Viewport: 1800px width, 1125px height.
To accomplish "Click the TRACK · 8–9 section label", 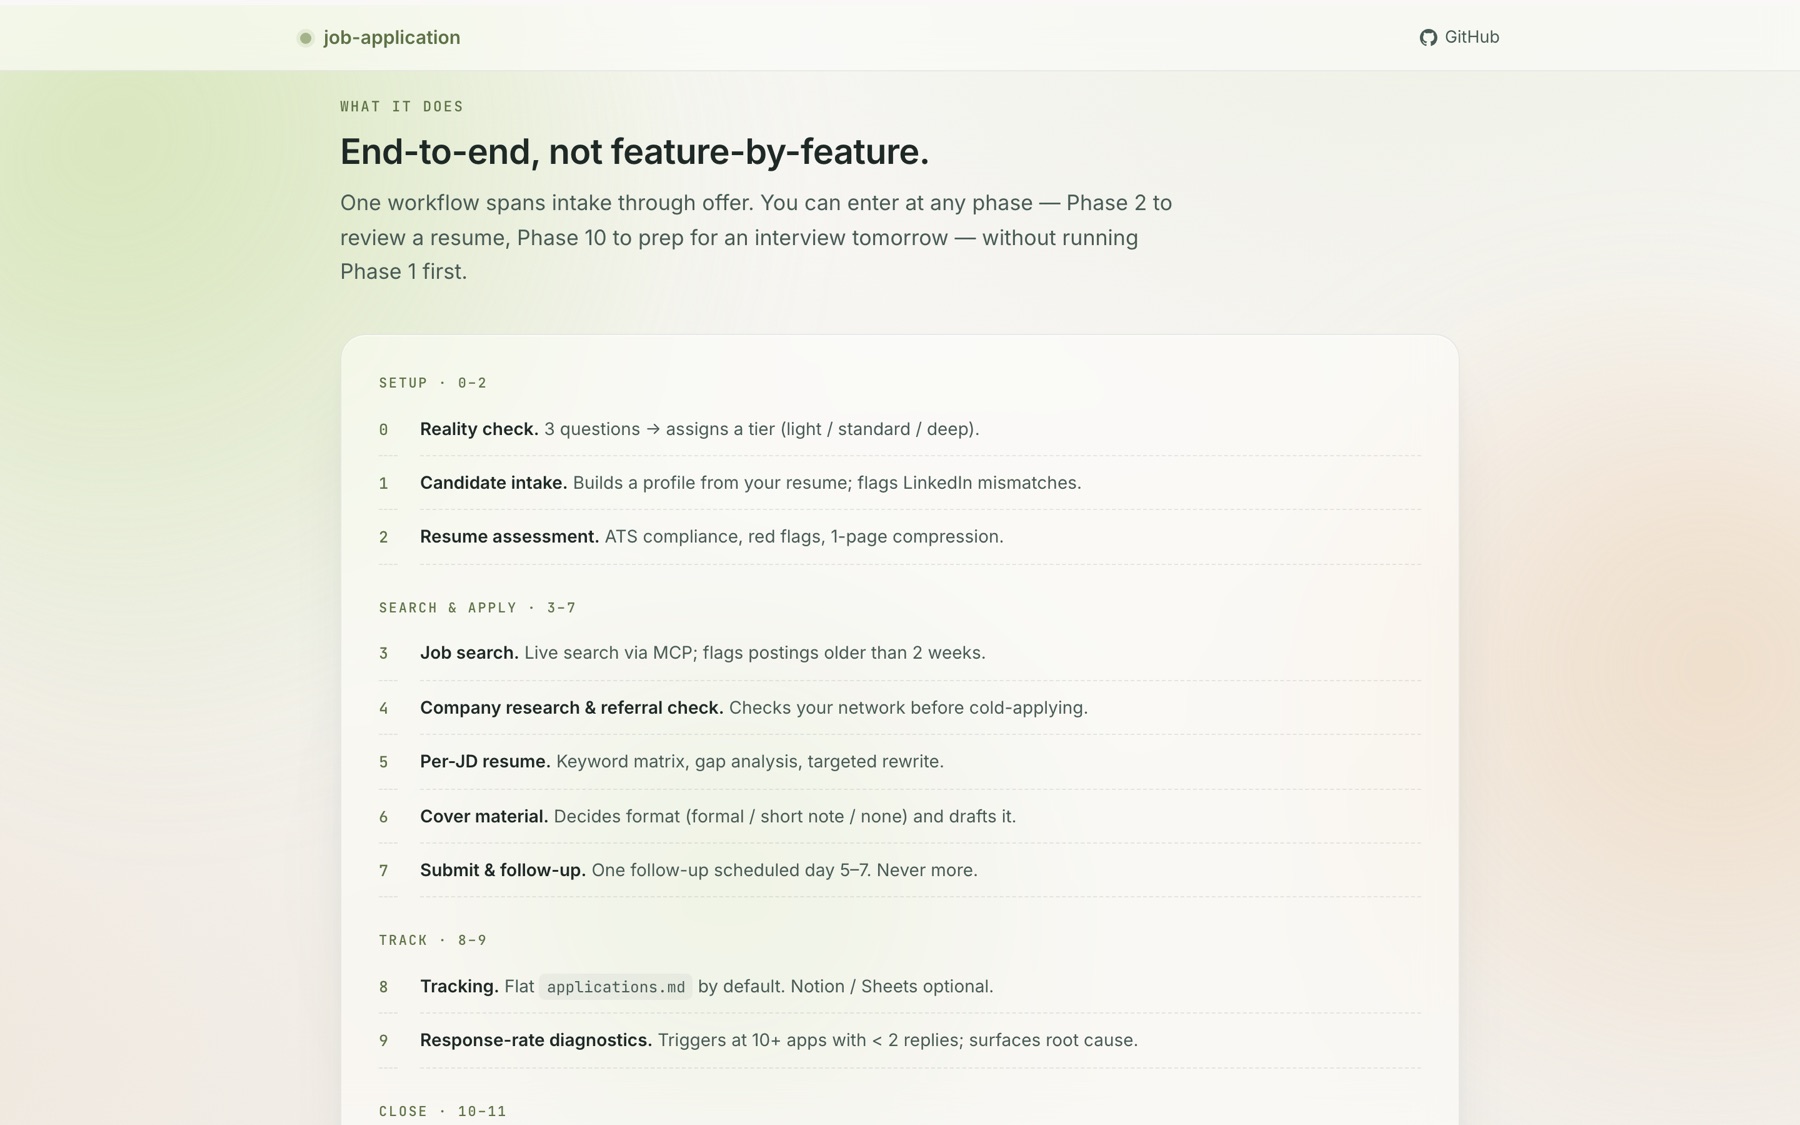I will [x=432, y=940].
